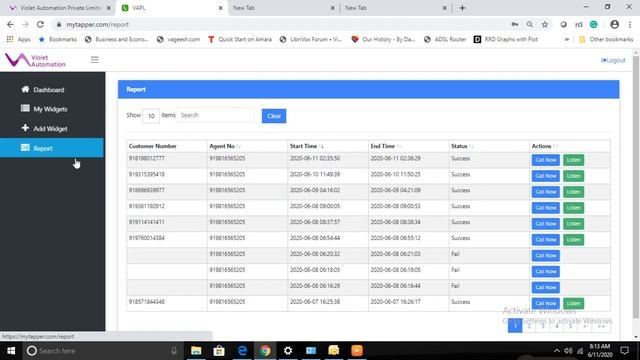The image size is (640, 360).
Task: Open the vageesh.com bookmark
Action: click(178, 39)
